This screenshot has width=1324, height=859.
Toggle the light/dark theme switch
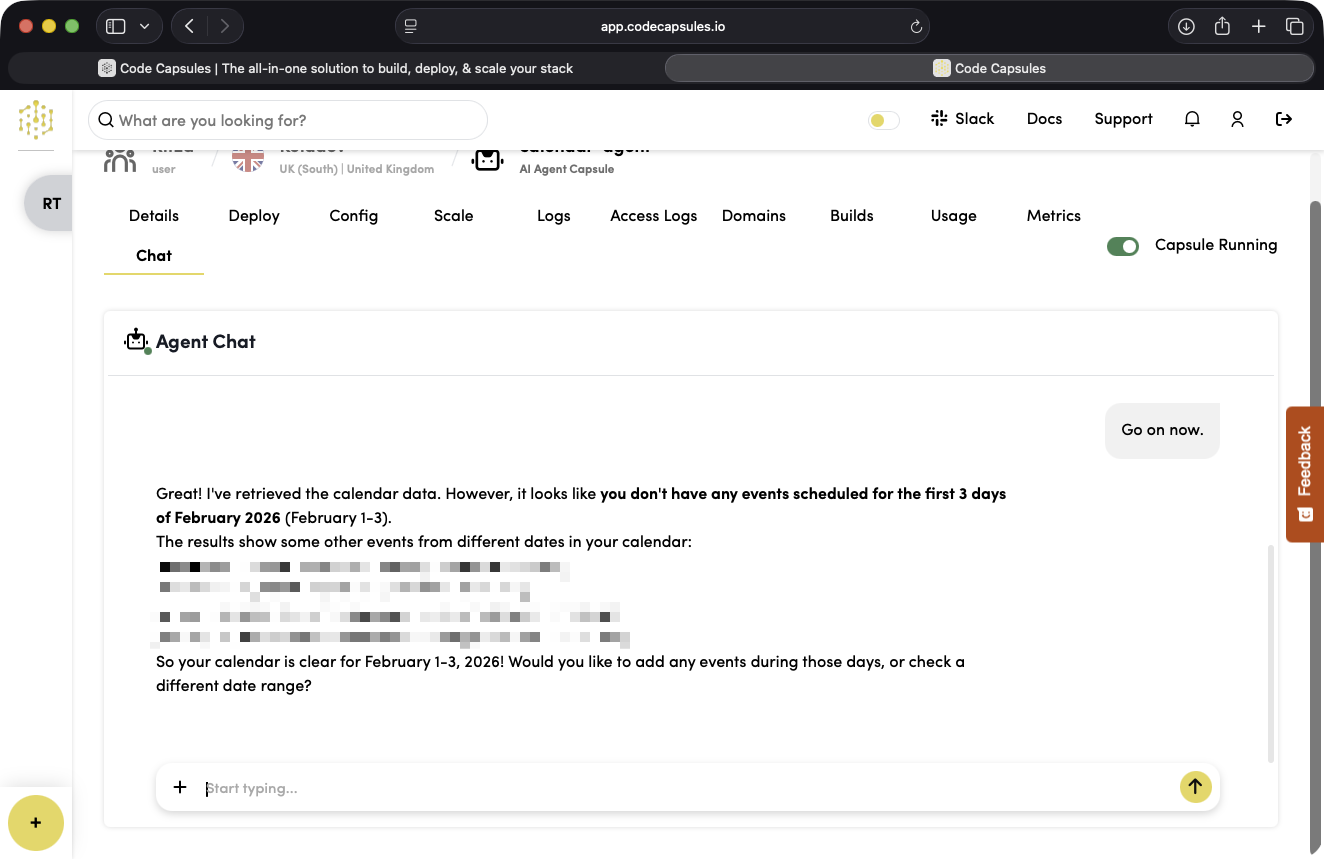[883, 120]
